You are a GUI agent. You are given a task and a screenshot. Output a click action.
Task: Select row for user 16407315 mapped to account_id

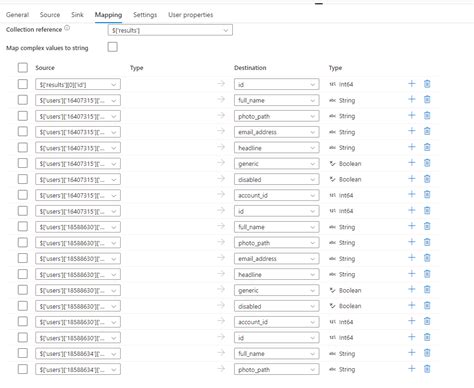[23, 195]
